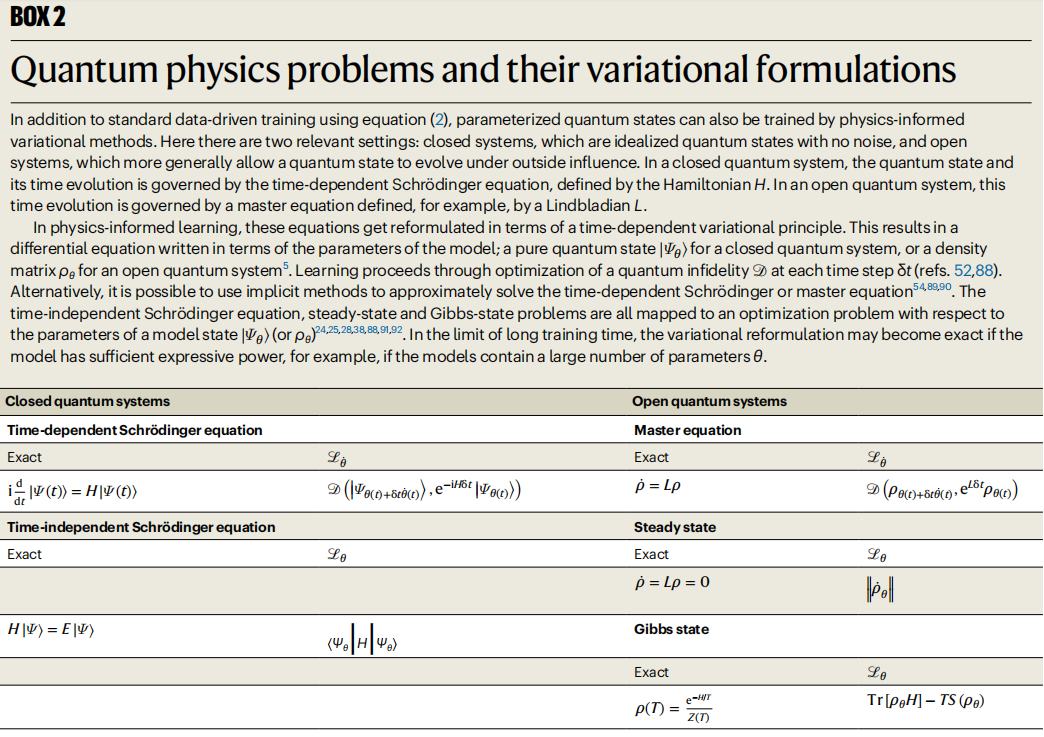Click the equation H|Ψ⟩ = E|Ψ⟩
The image size is (1044, 737).
pyautogui.click(x=51, y=629)
